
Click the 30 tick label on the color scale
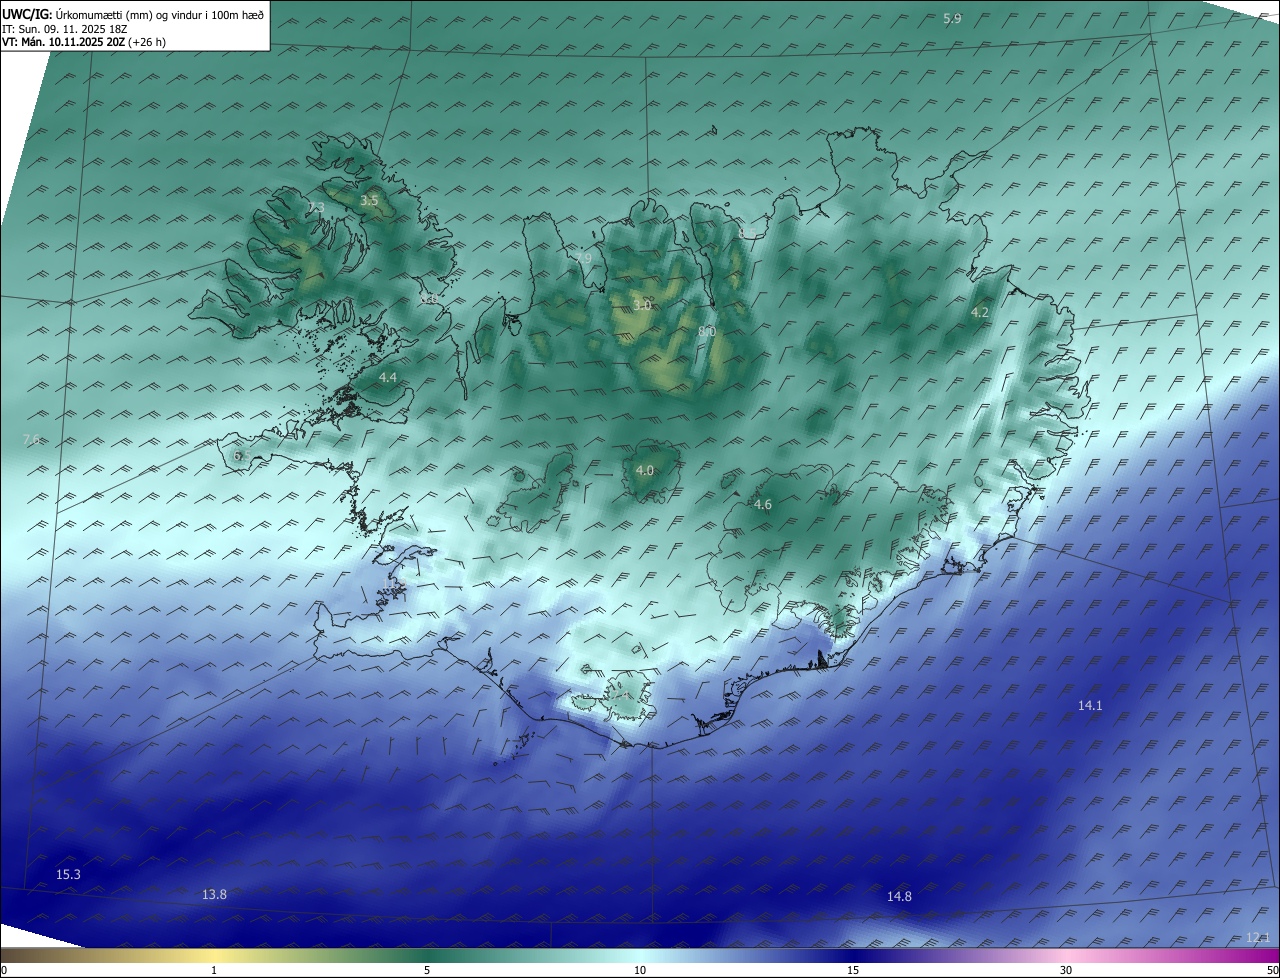click(x=1066, y=970)
